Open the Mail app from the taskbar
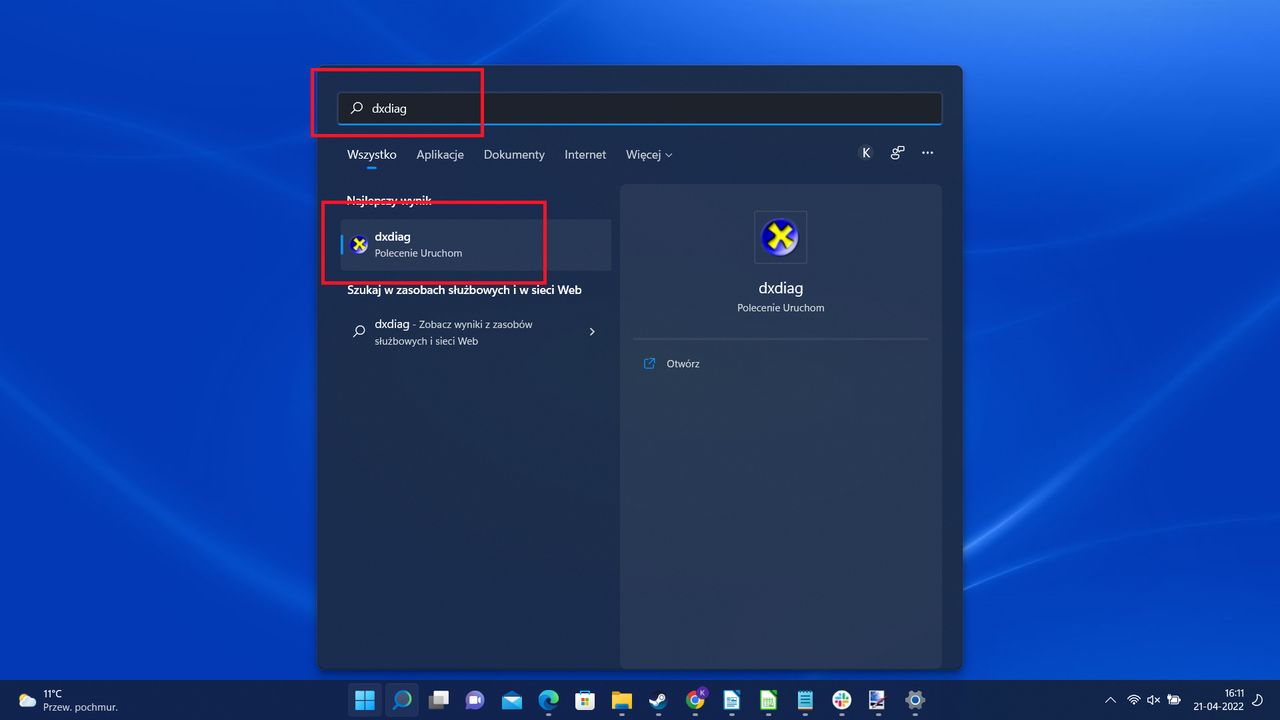1280x720 pixels. pyautogui.click(x=511, y=699)
